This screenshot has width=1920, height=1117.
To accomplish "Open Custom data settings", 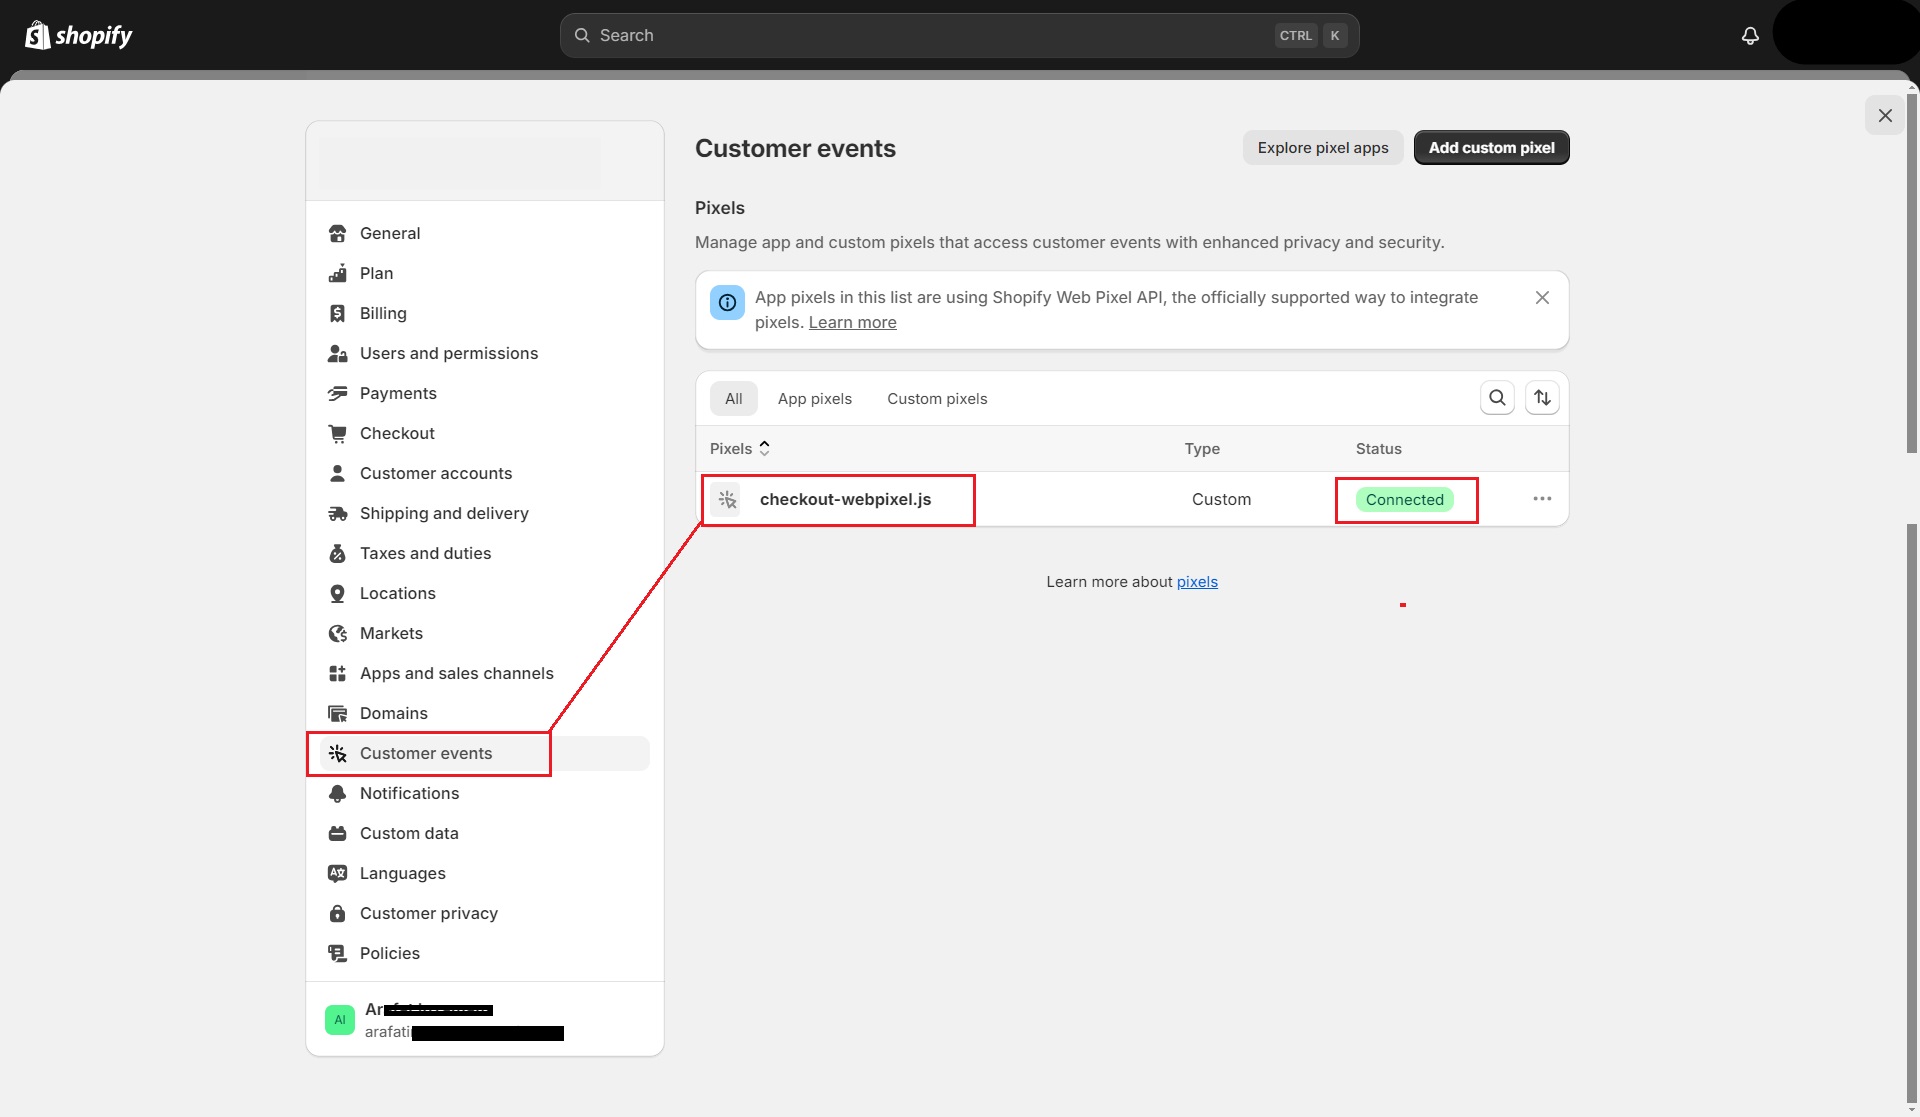I will [x=485, y=833].
